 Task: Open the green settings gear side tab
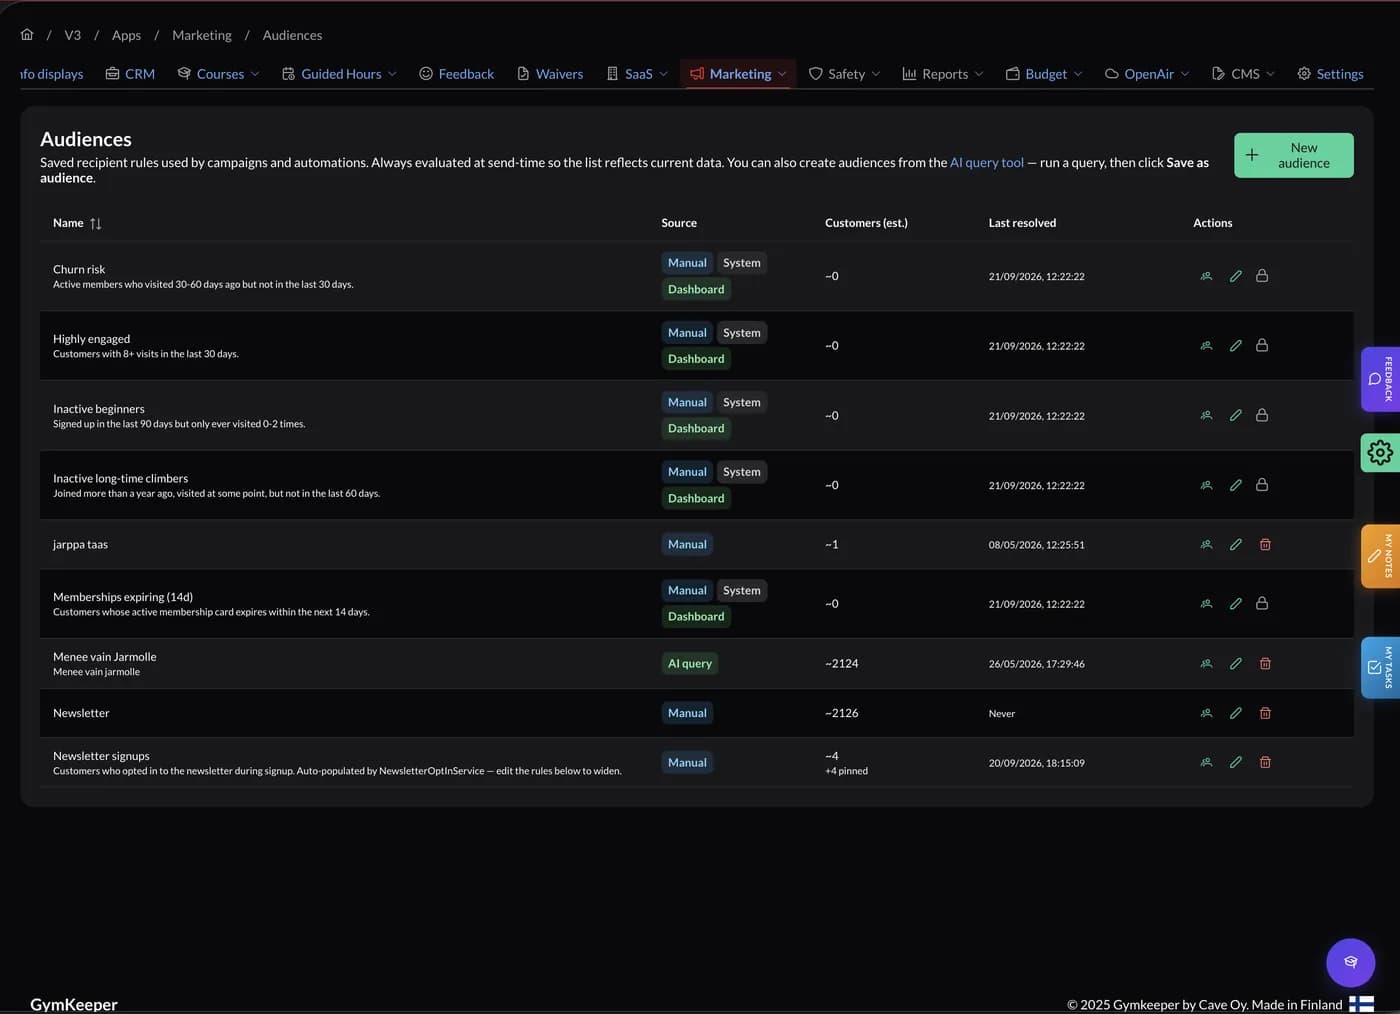tap(1380, 453)
